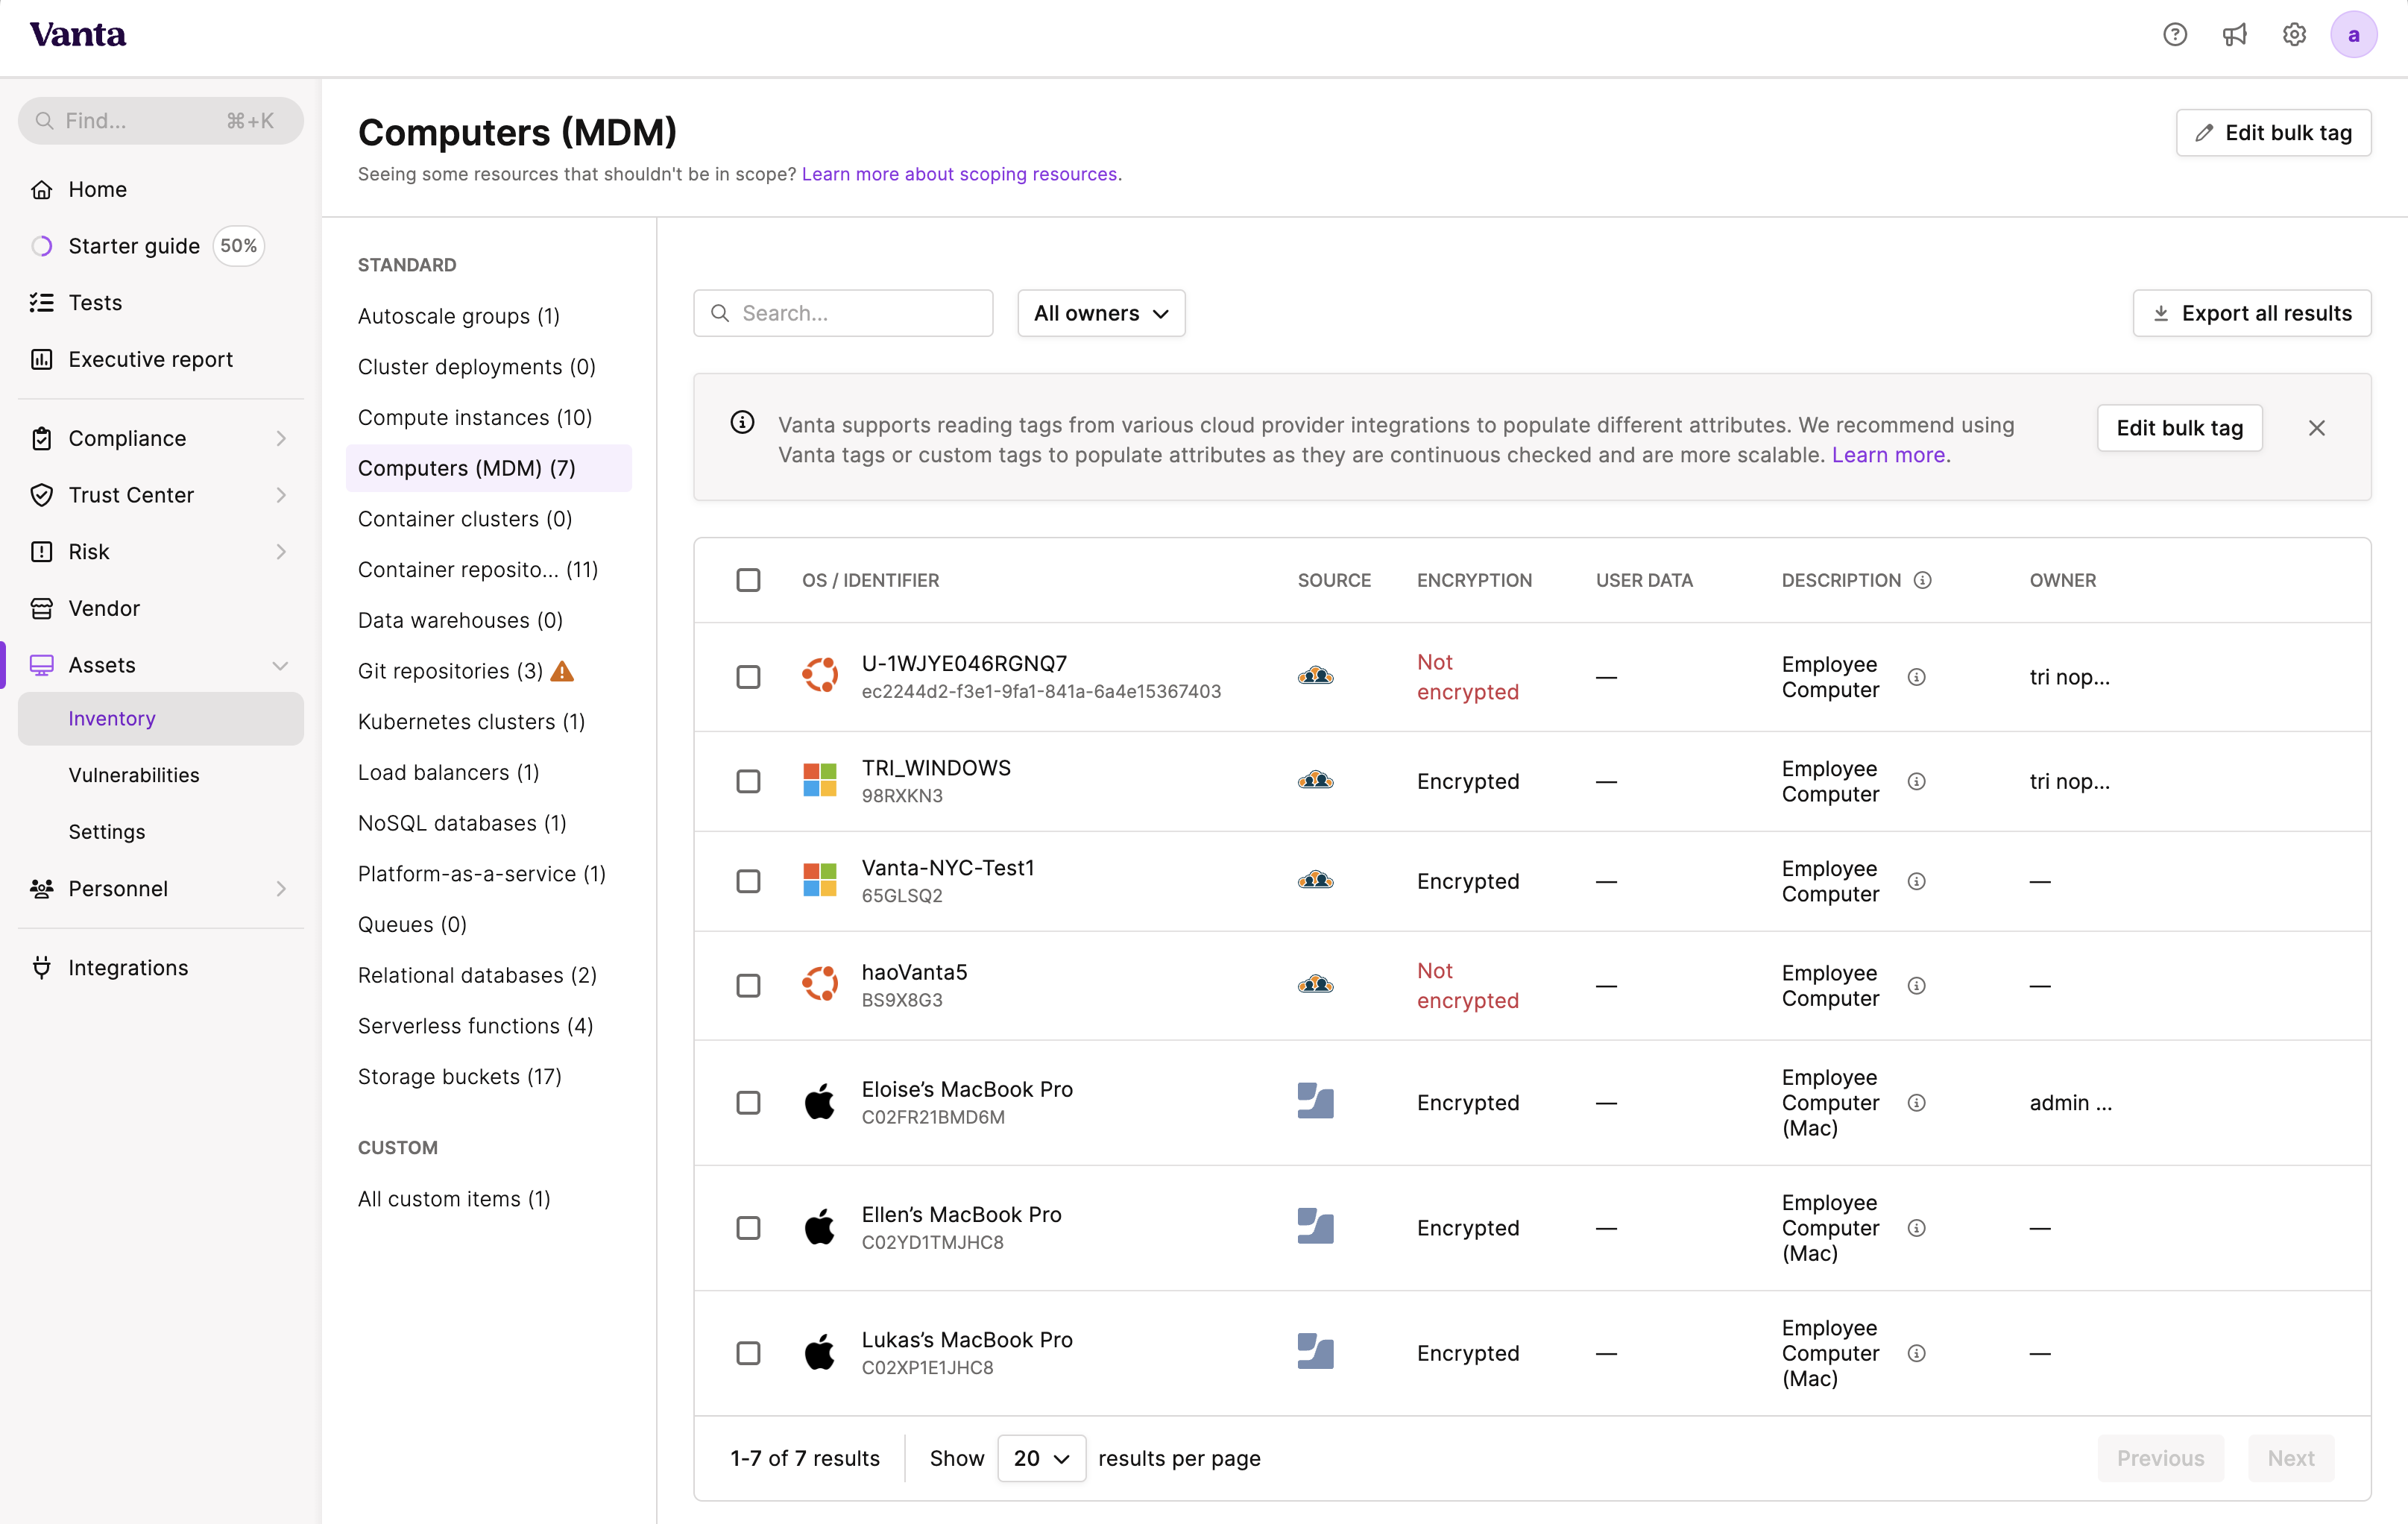Select the haoVanta5 row checkbox

click(x=748, y=986)
